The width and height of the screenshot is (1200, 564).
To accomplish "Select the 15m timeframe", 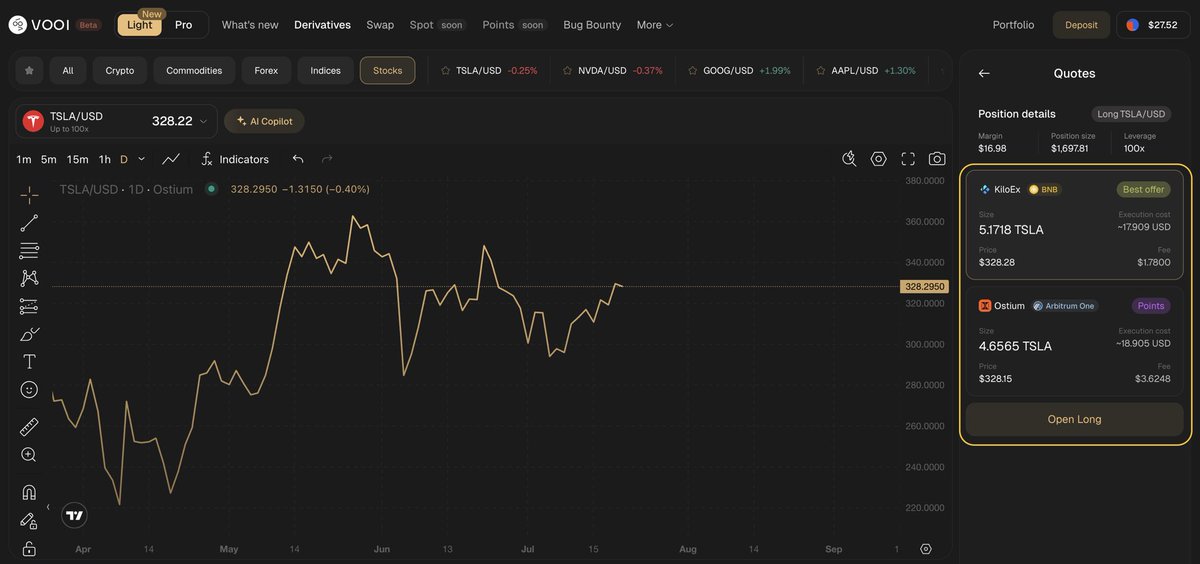I will click(x=78, y=159).
